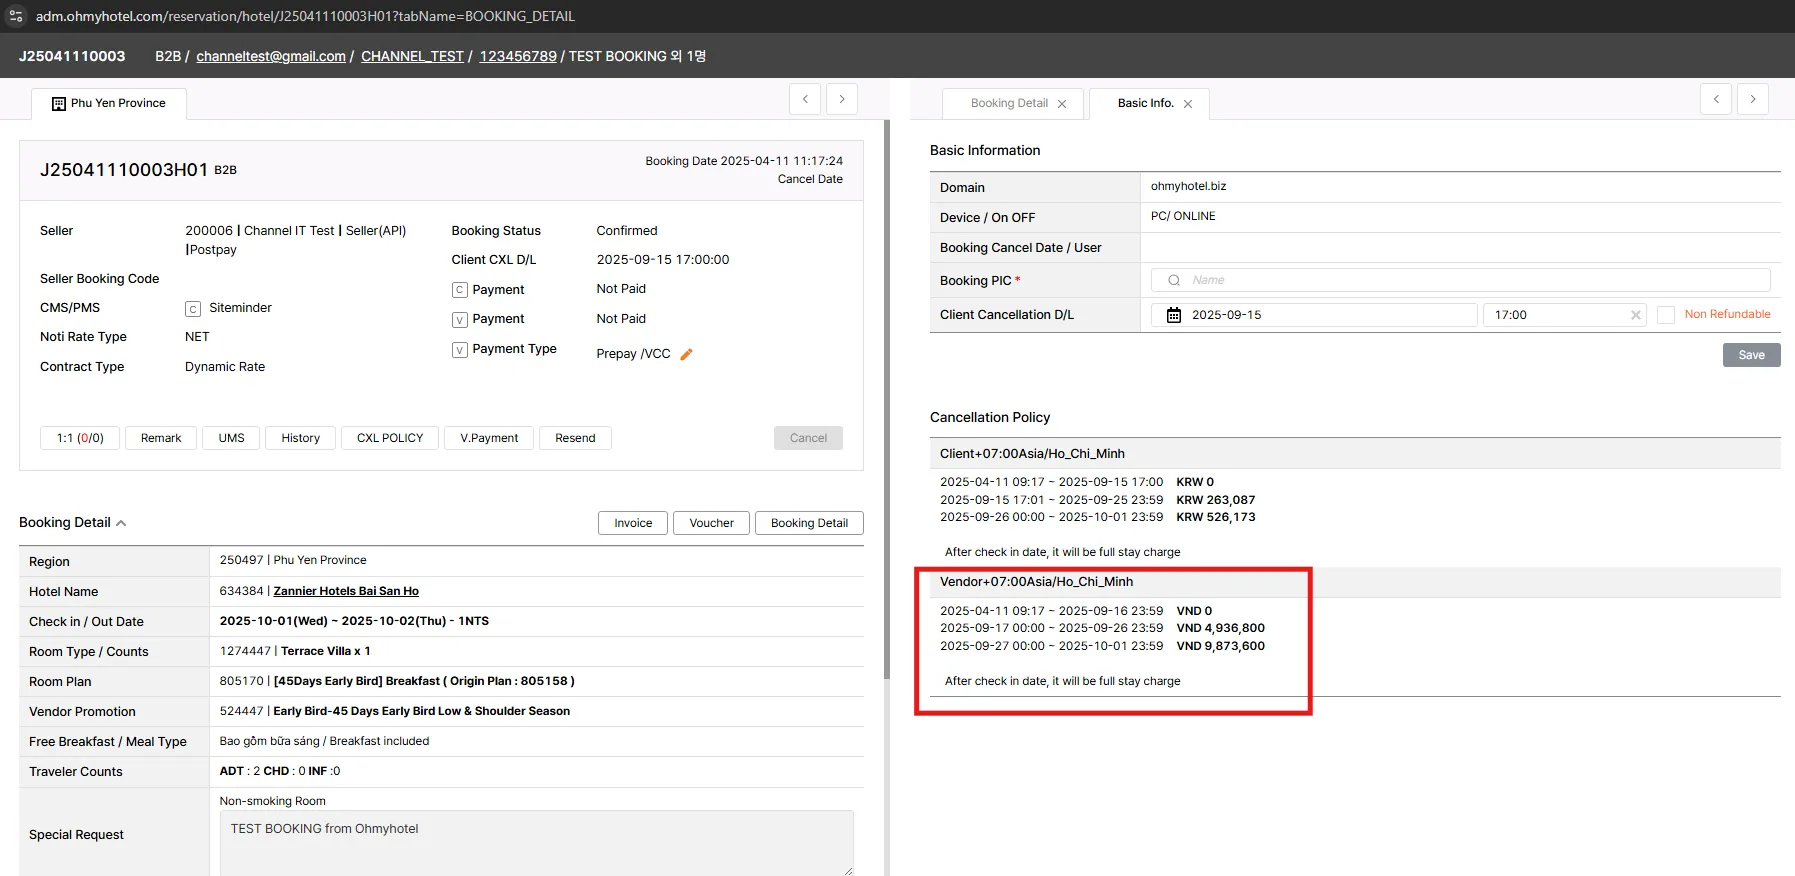Switch to the Phu Yen Province tab
Image resolution: width=1795 pixels, height=876 pixels.
pos(109,104)
